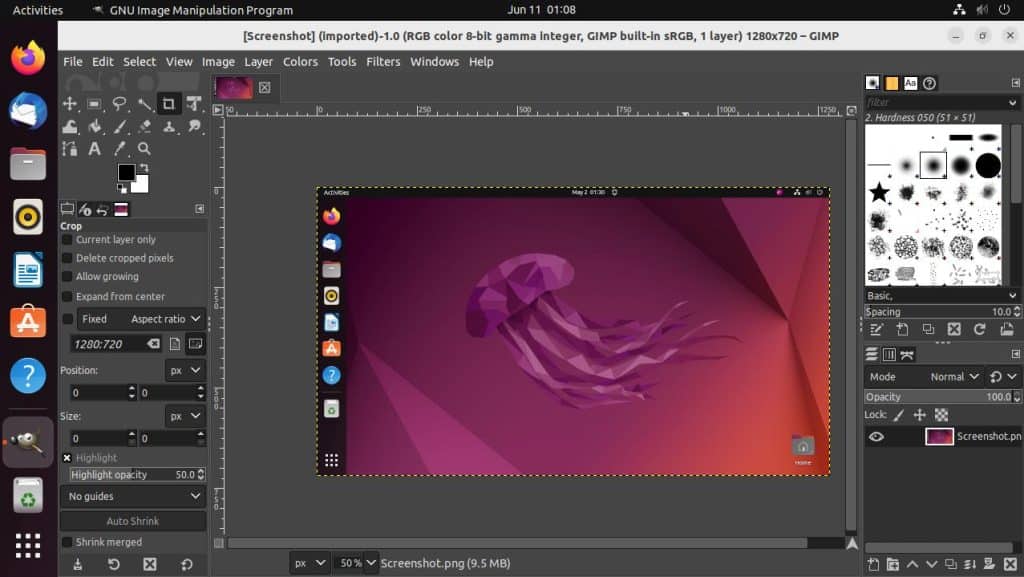Open the Images tab in toolbox dock
1024x577 pixels.
tap(121, 210)
